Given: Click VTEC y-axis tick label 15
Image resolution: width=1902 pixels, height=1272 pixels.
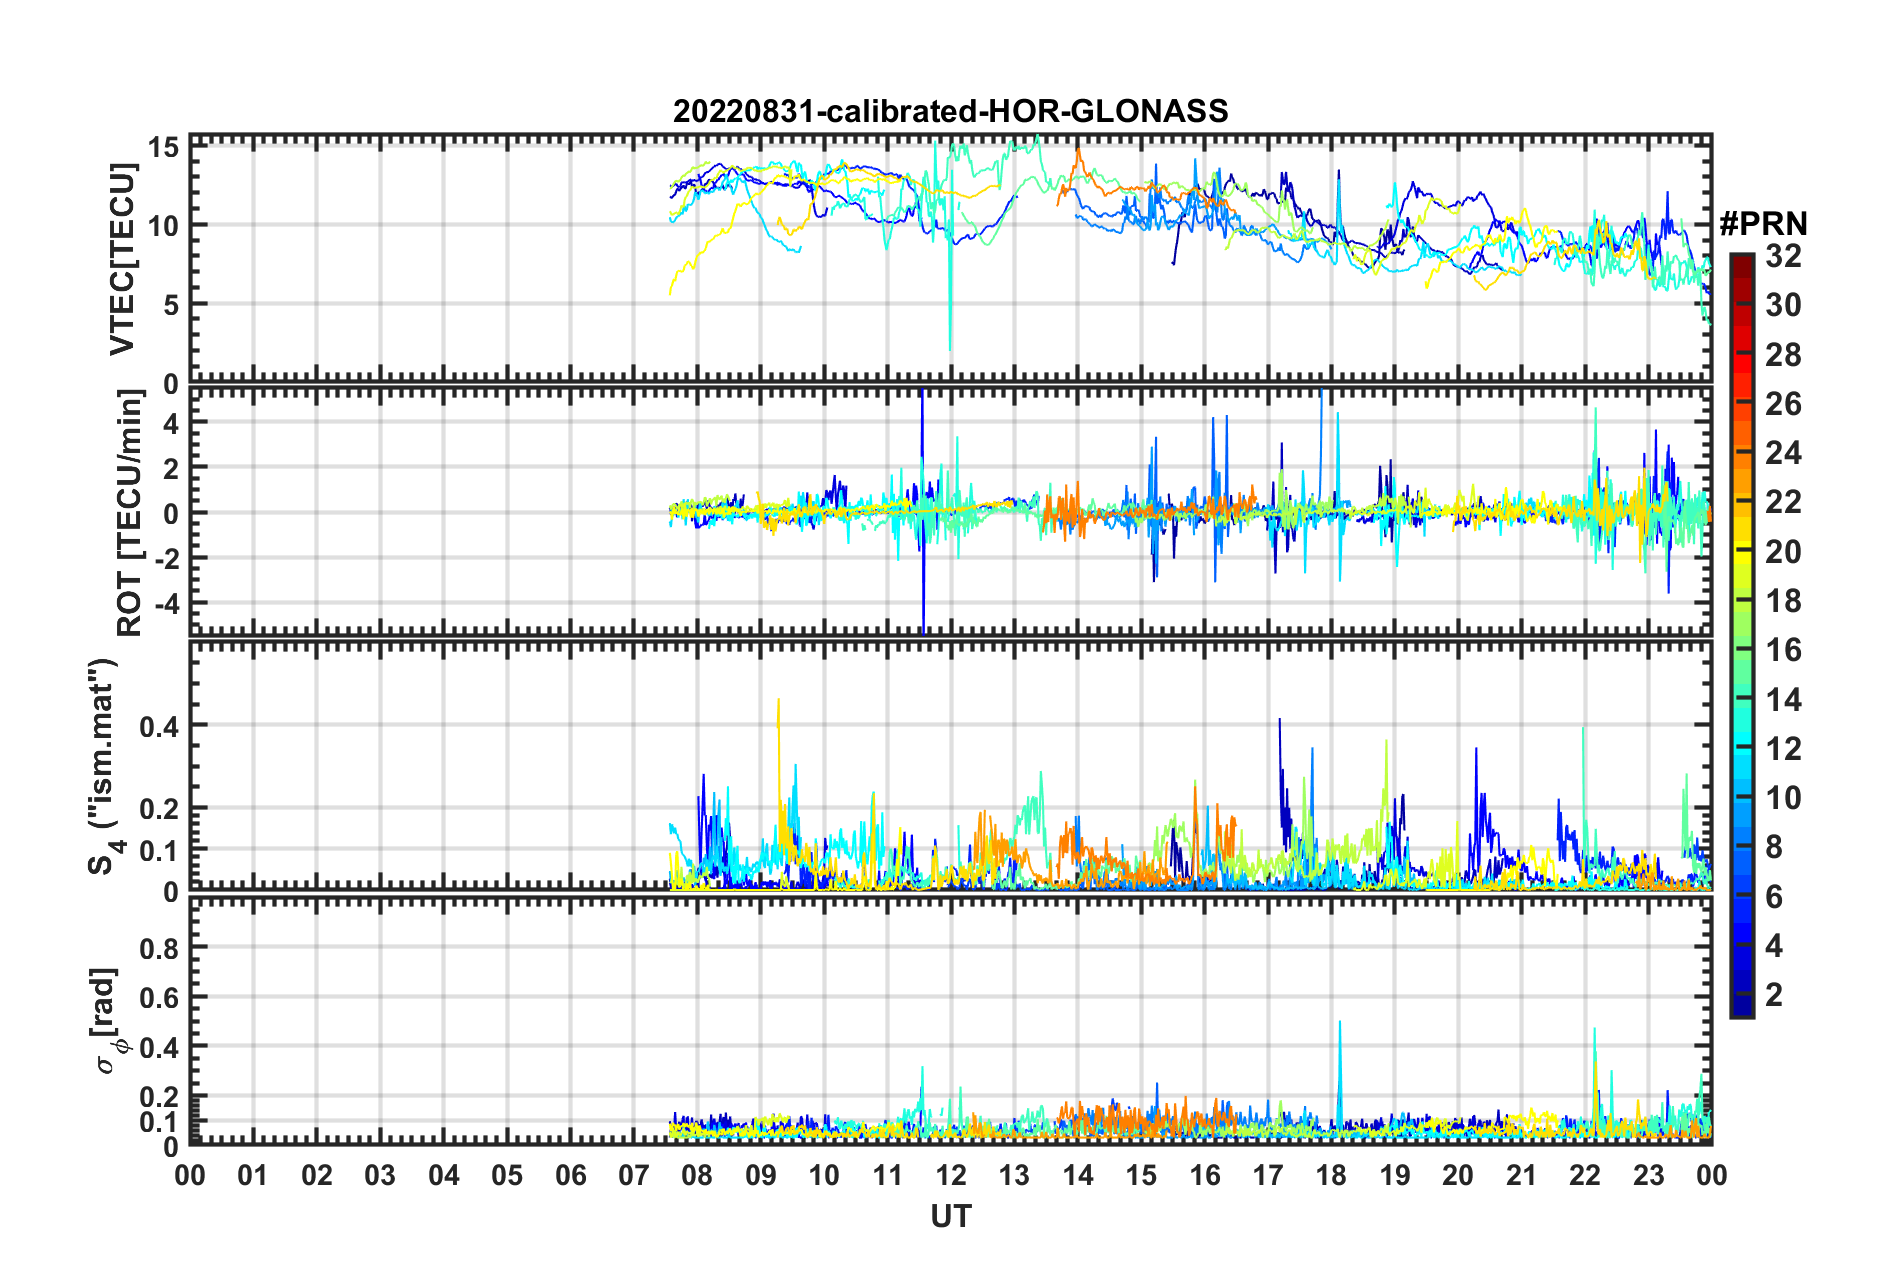Looking at the screenshot, I should point(164,148).
